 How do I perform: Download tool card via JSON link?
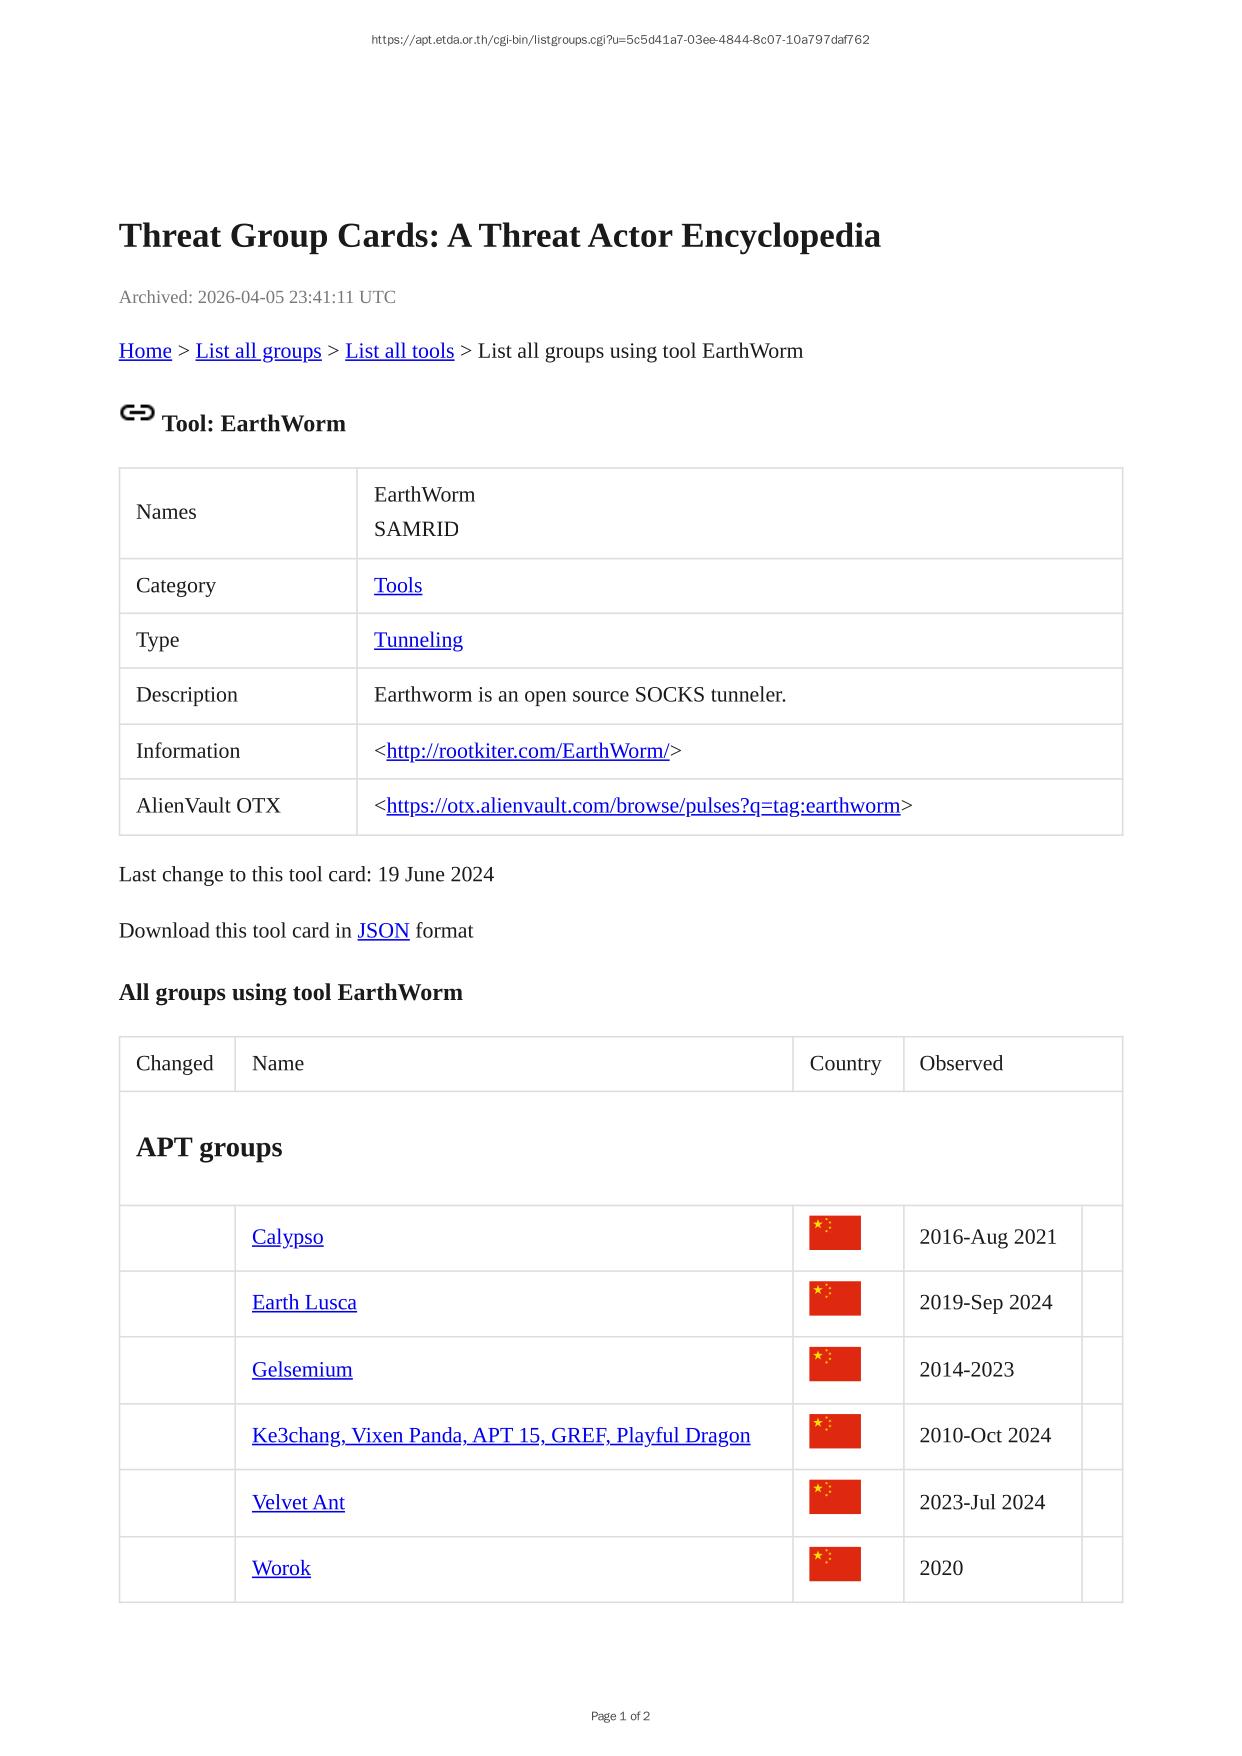(x=383, y=931)
